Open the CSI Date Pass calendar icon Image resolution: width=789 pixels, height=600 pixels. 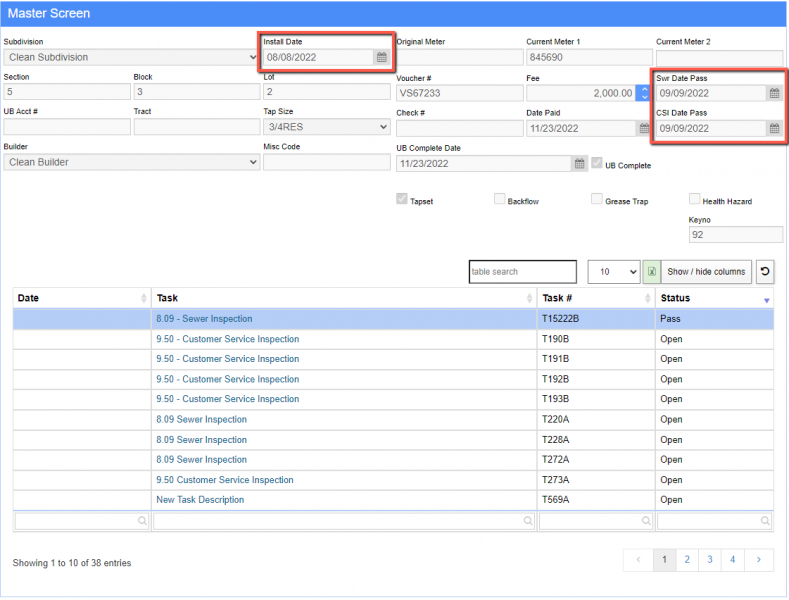point(773,128)
